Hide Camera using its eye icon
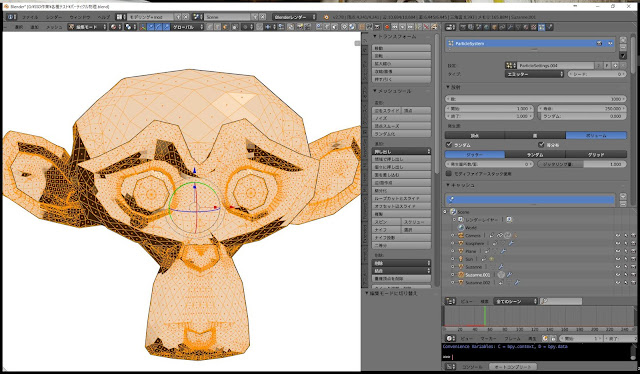 click(x=618, y=236)
